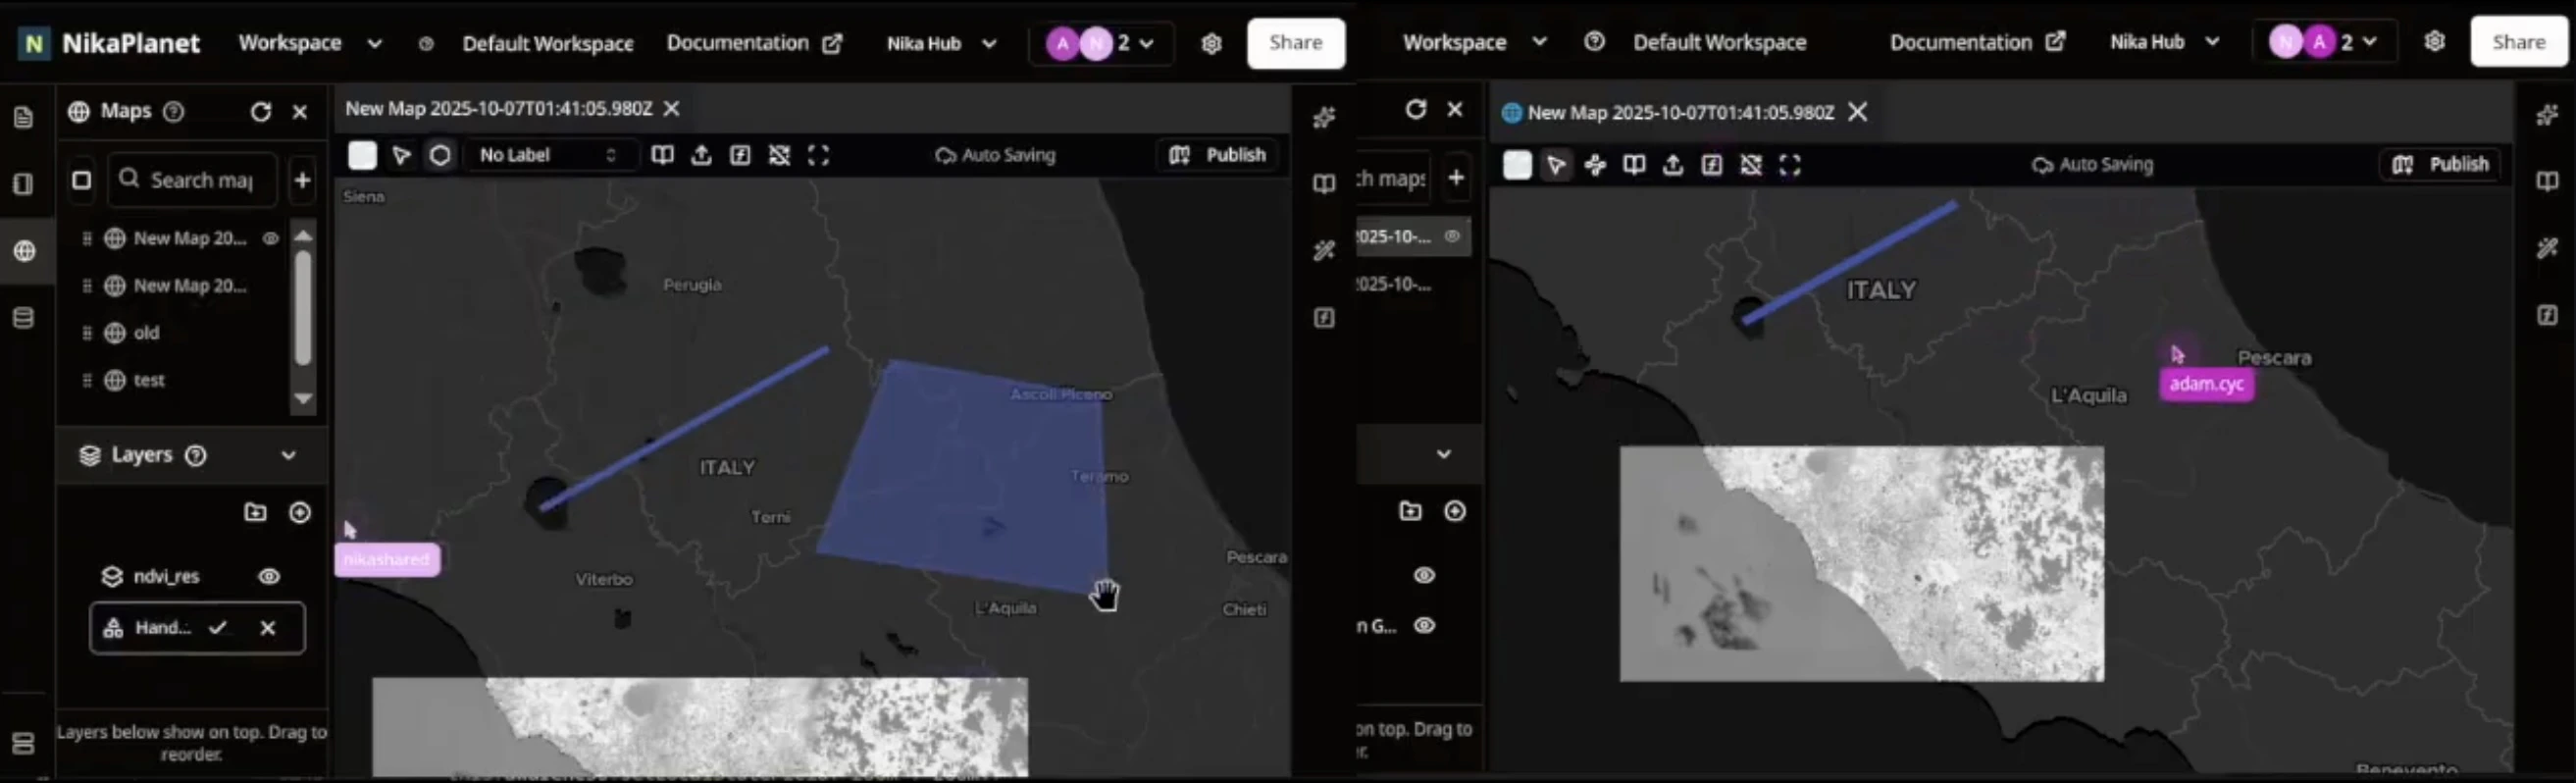Select the pointer tool in left map toolbar

pyautogui.click(x=401, y=155)
